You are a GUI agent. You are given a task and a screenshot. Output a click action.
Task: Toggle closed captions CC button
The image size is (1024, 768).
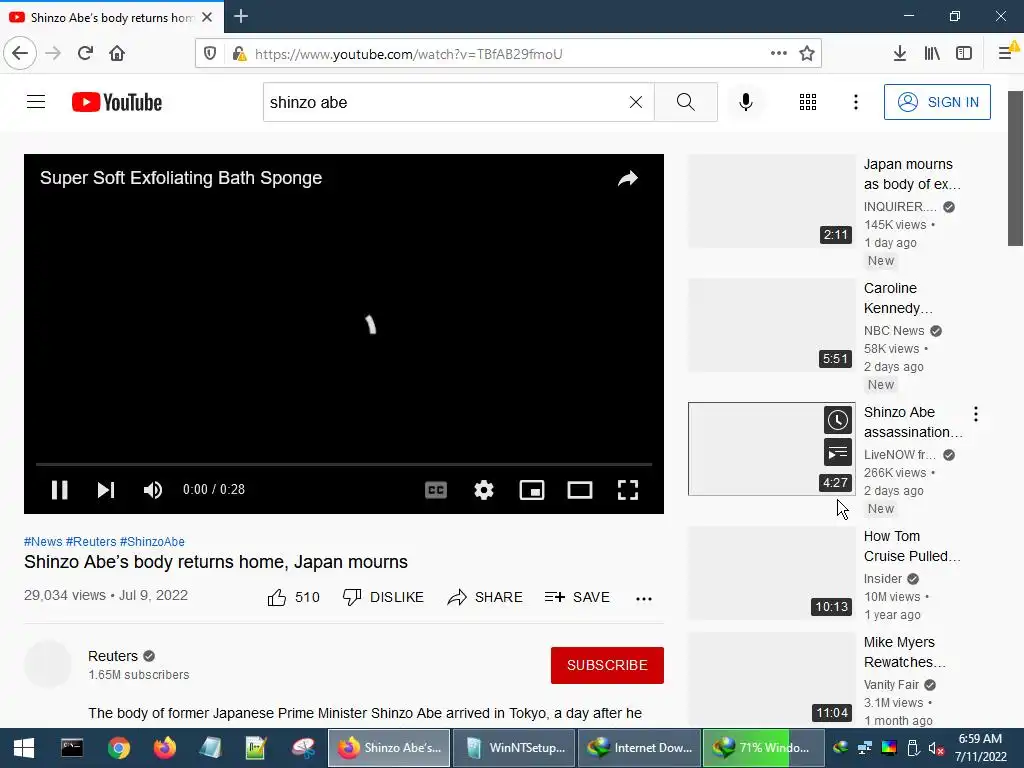click(x=436, y=490)
